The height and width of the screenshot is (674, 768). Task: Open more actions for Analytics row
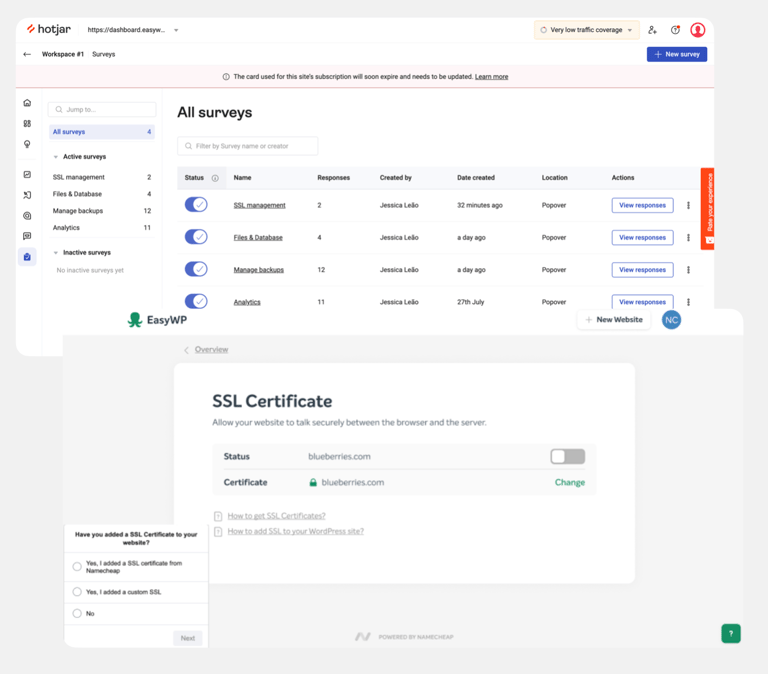[x=688, y=302]
